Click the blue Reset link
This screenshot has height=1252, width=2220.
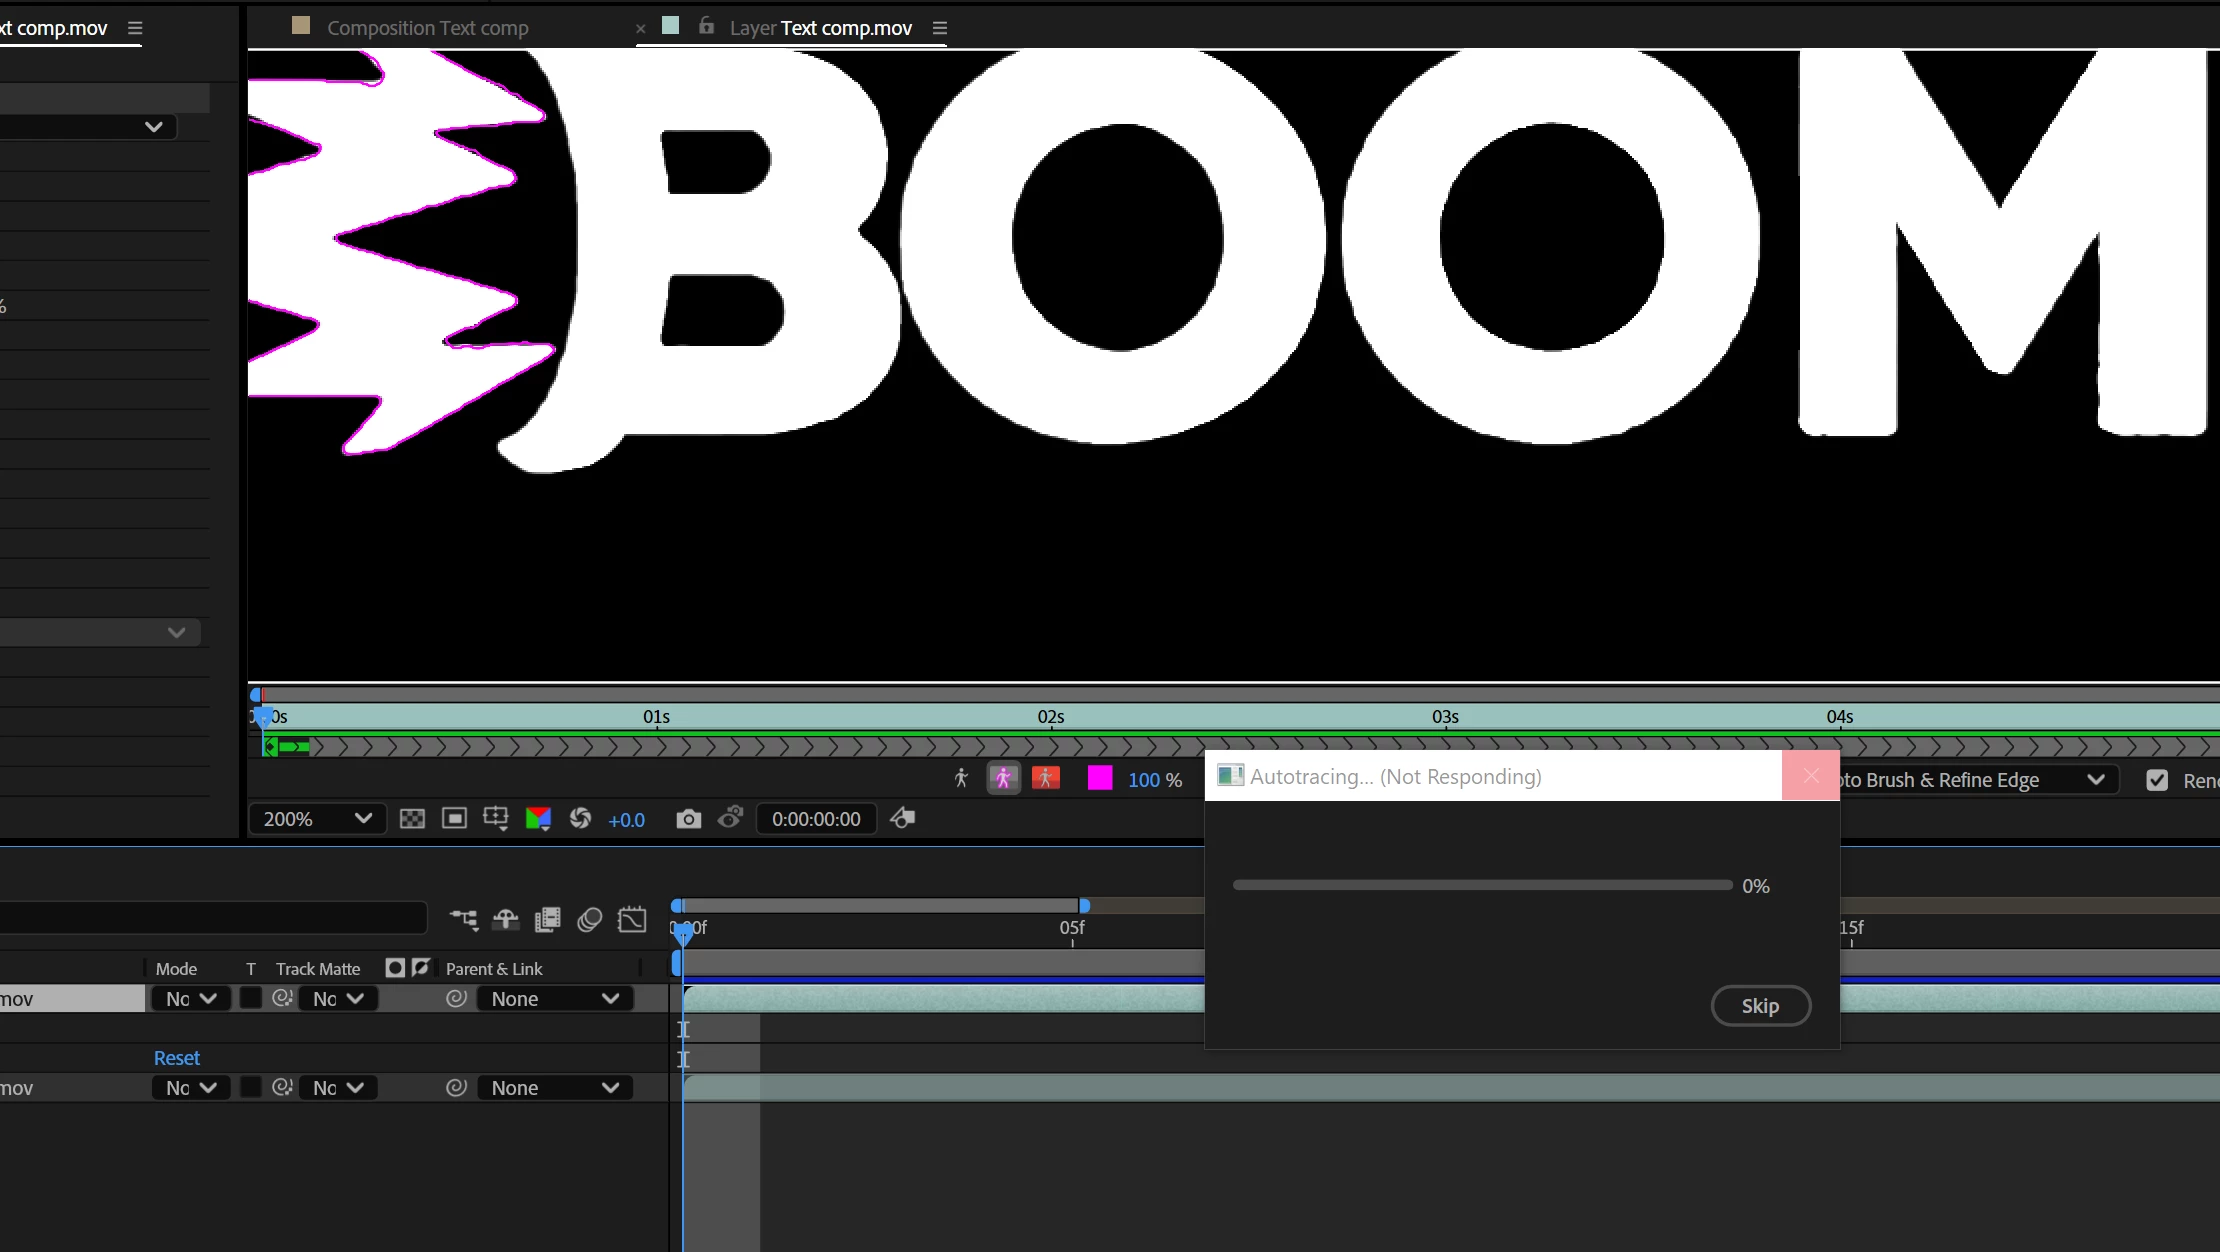coord(176,1057)
